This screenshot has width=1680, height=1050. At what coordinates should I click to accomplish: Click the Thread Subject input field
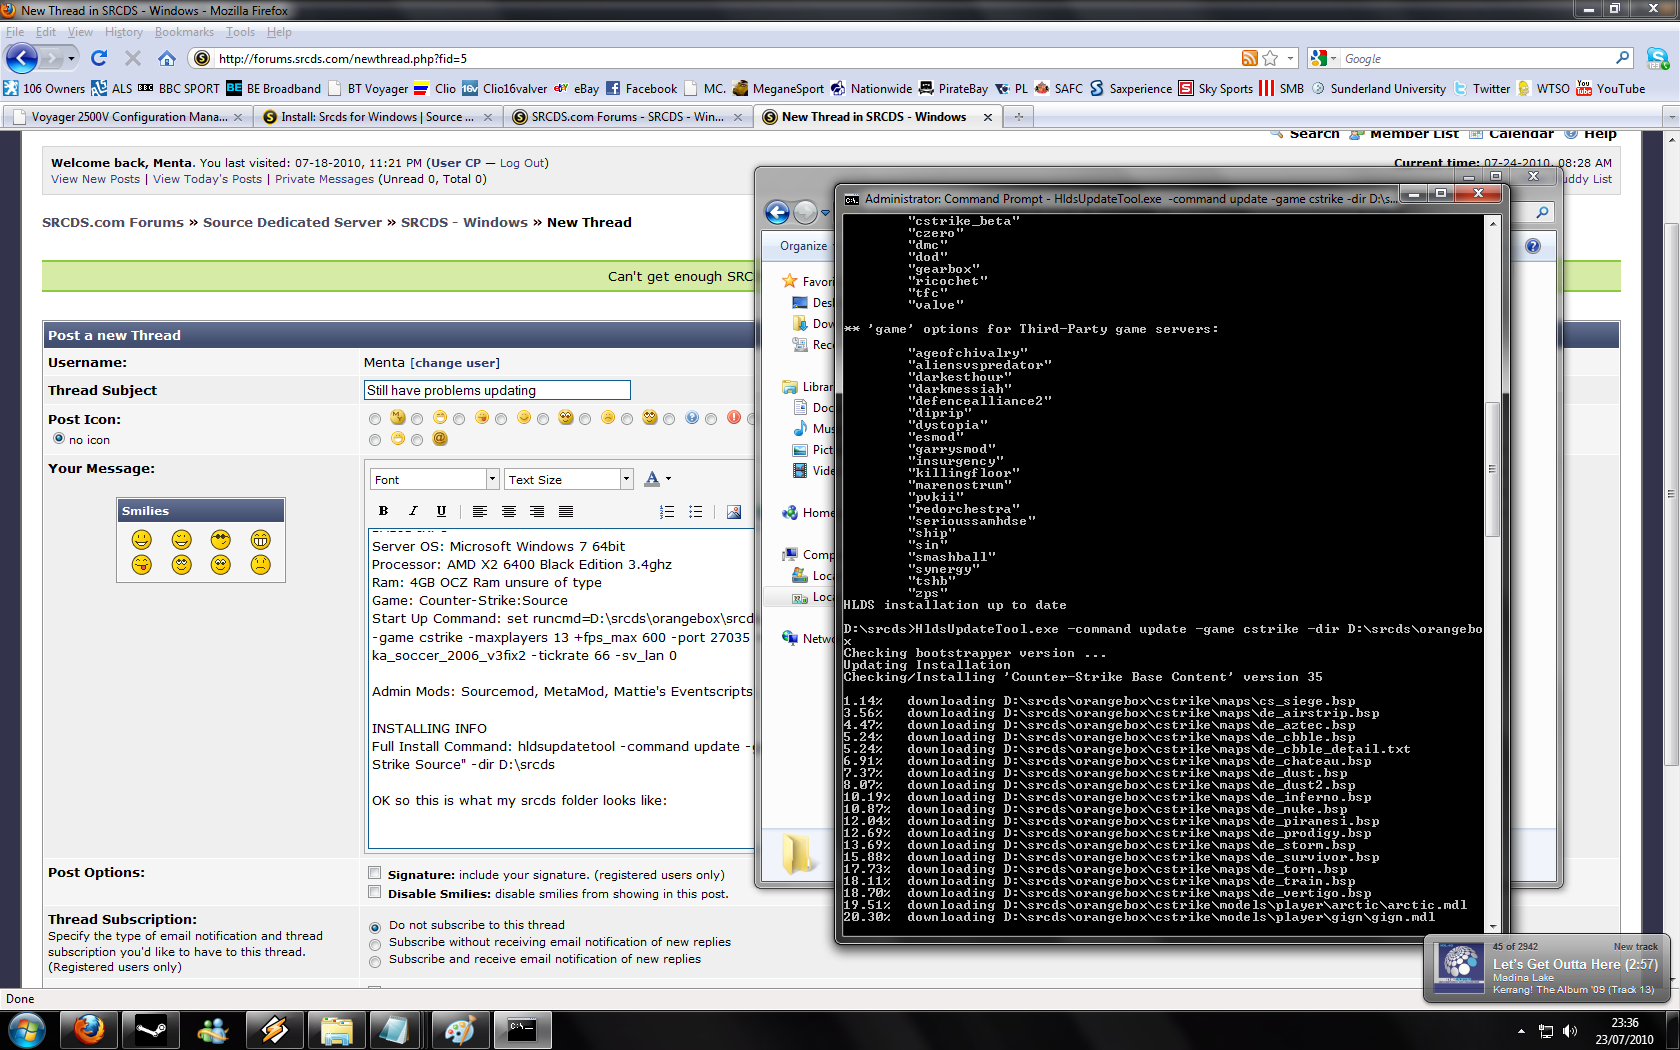coord(498,390)
